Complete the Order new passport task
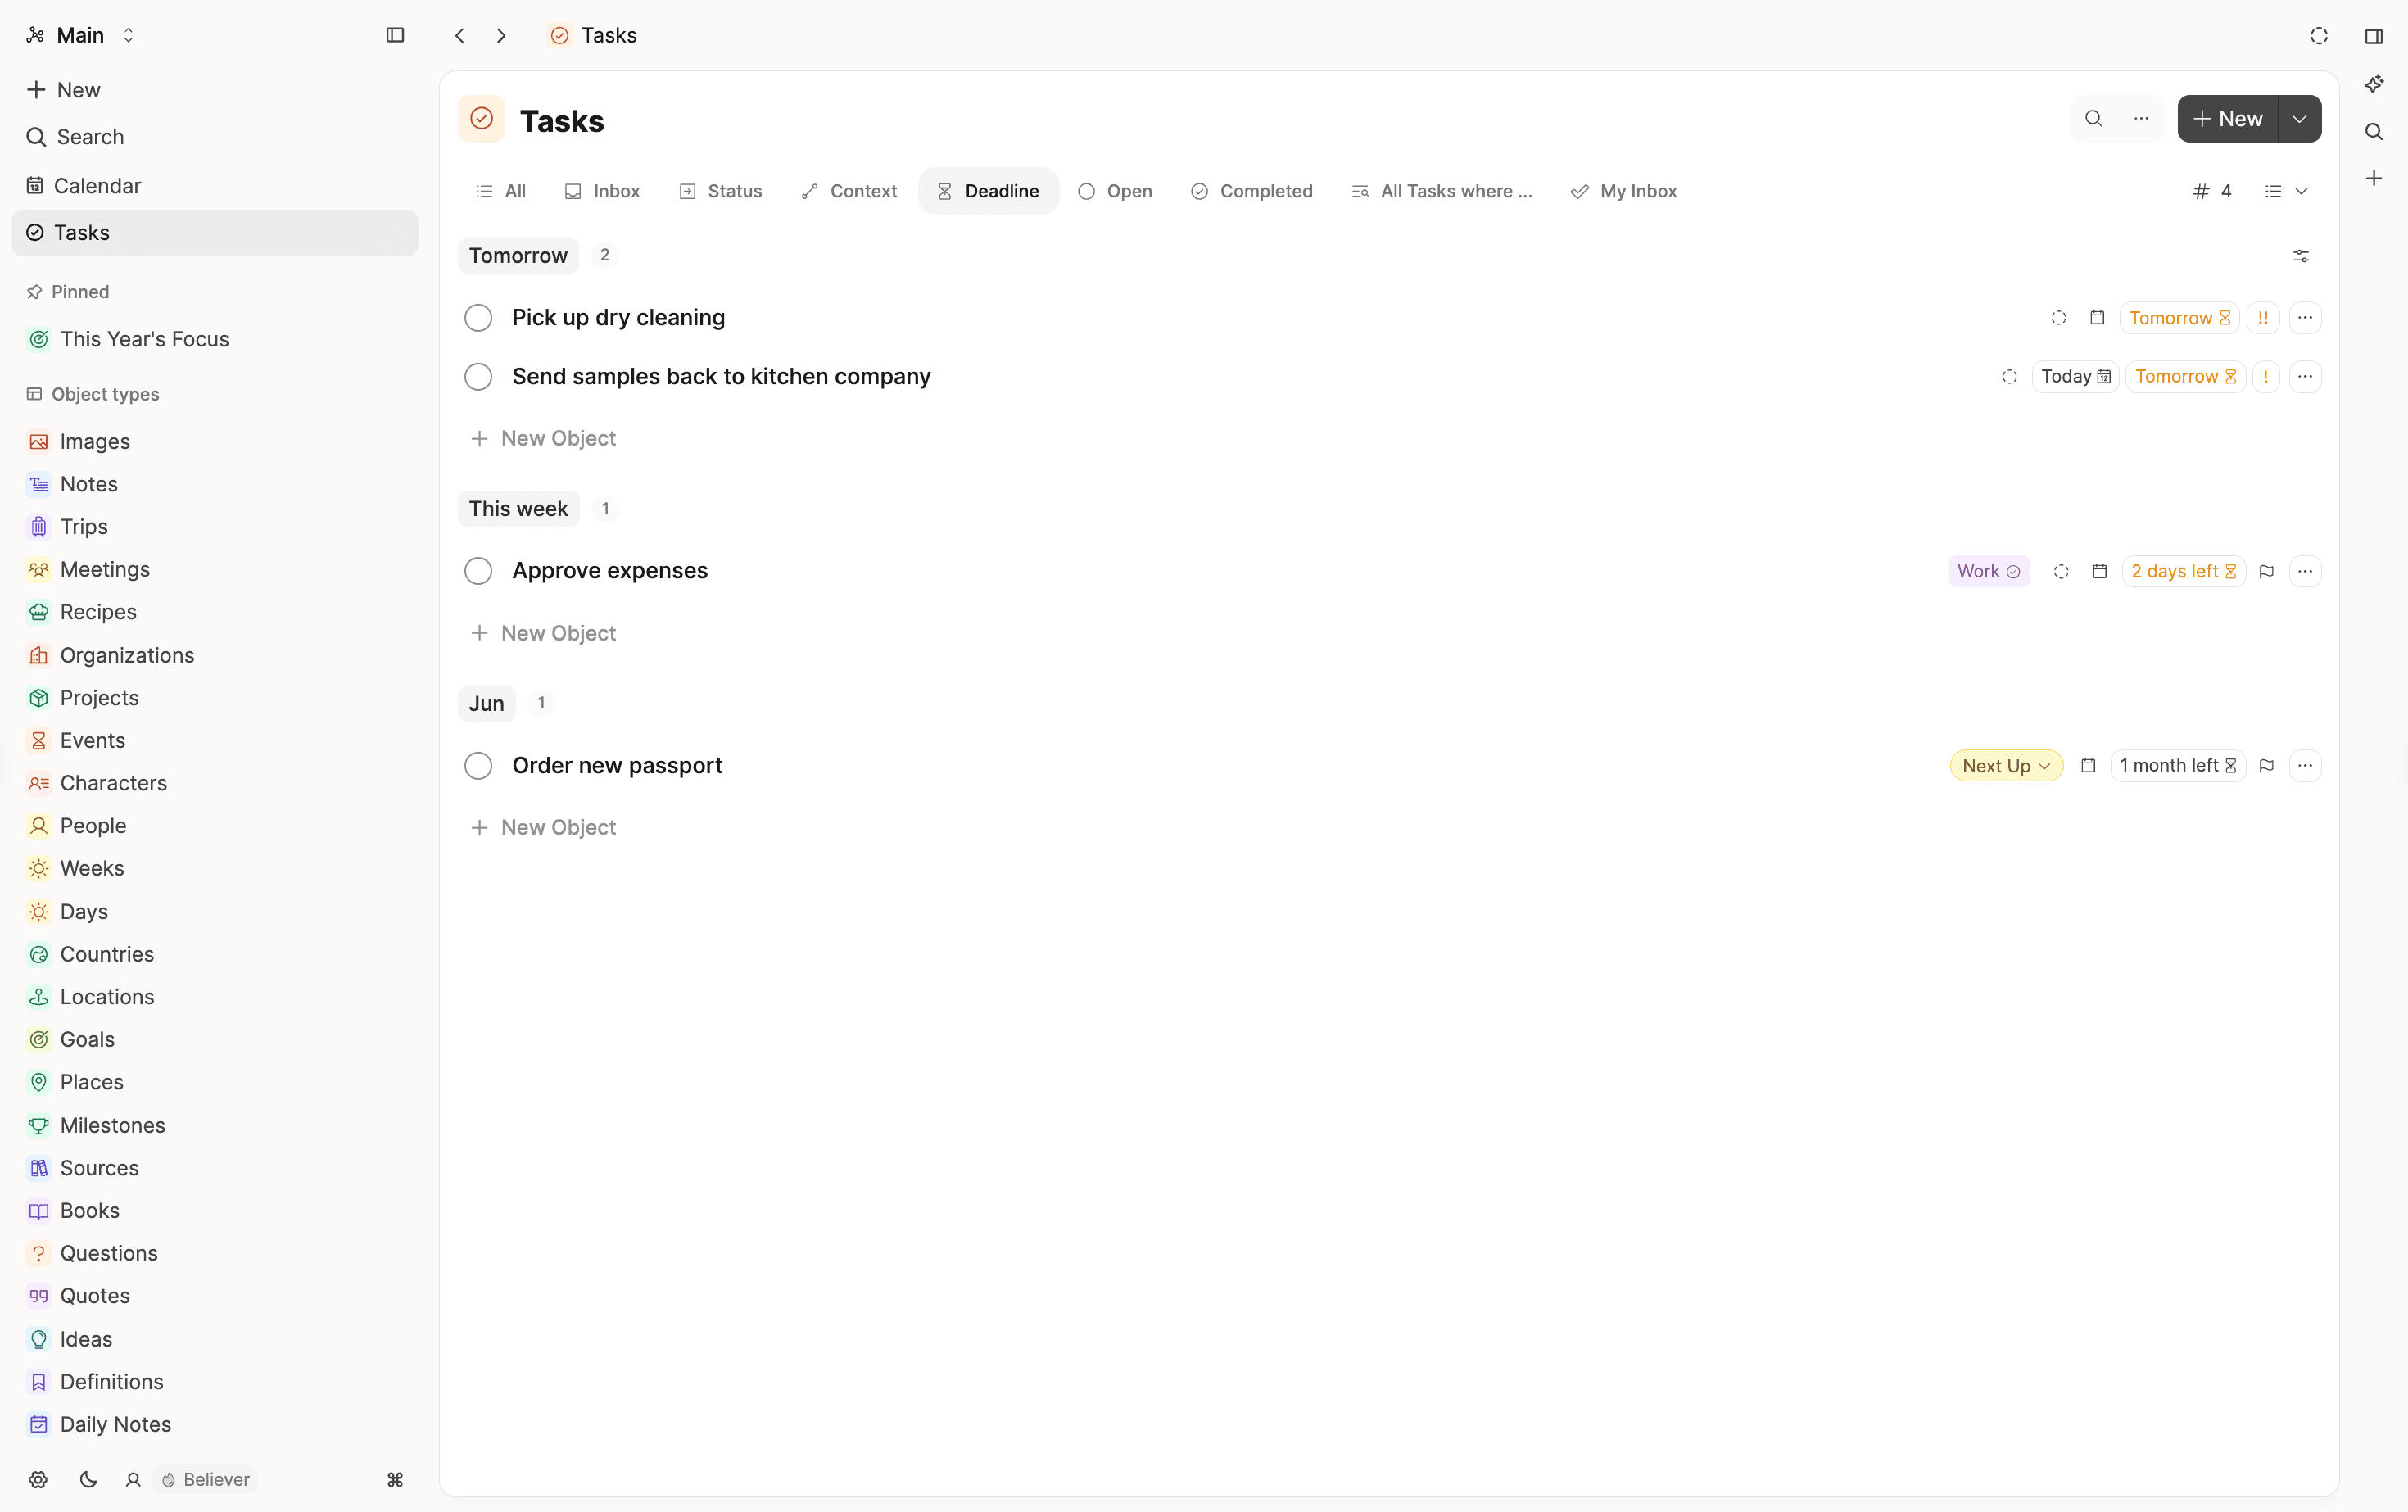The width and height of the screenshot is (2408, 1512). (478, 766)
